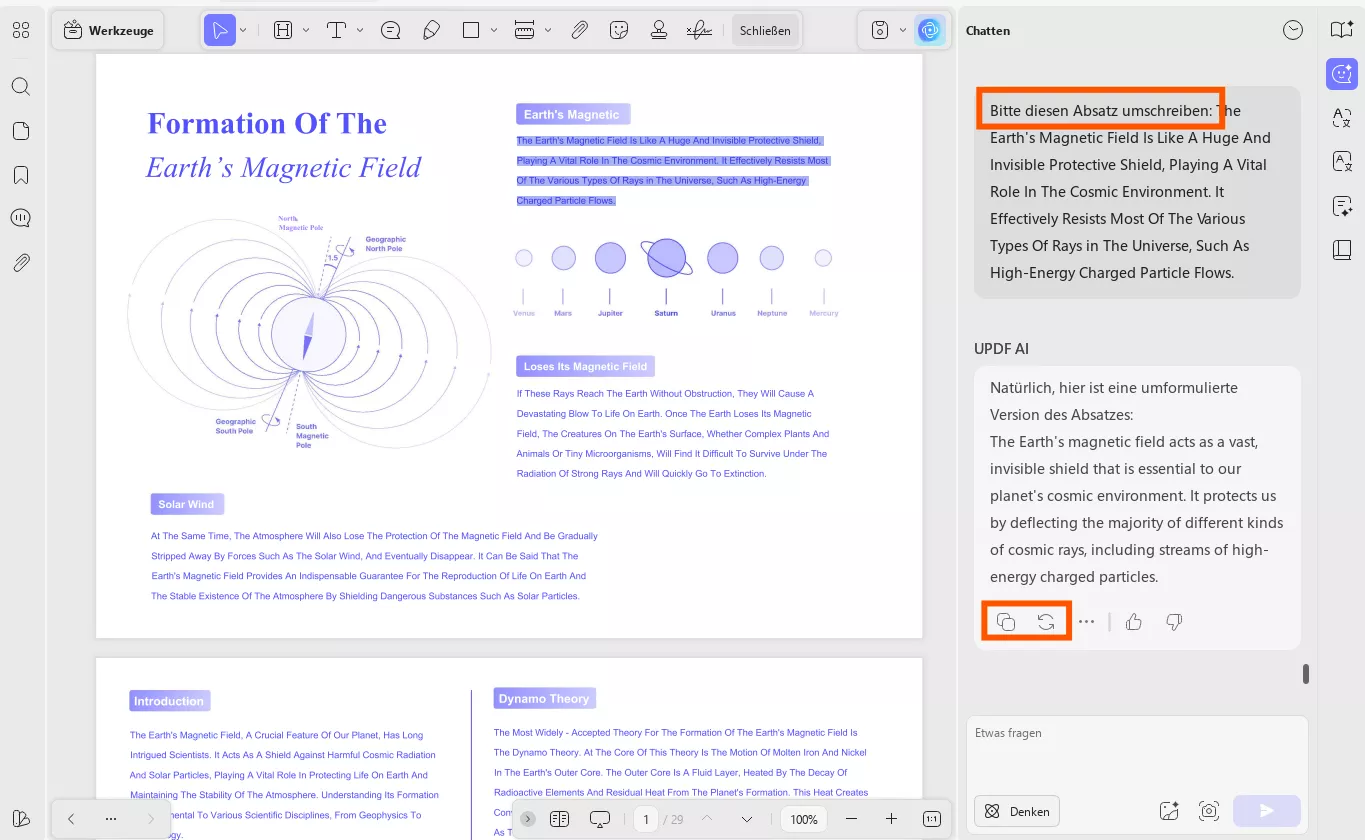1365x840 pixels.
Task: Expand the save options dropdown arrow
Action: [x=903, y=30]
